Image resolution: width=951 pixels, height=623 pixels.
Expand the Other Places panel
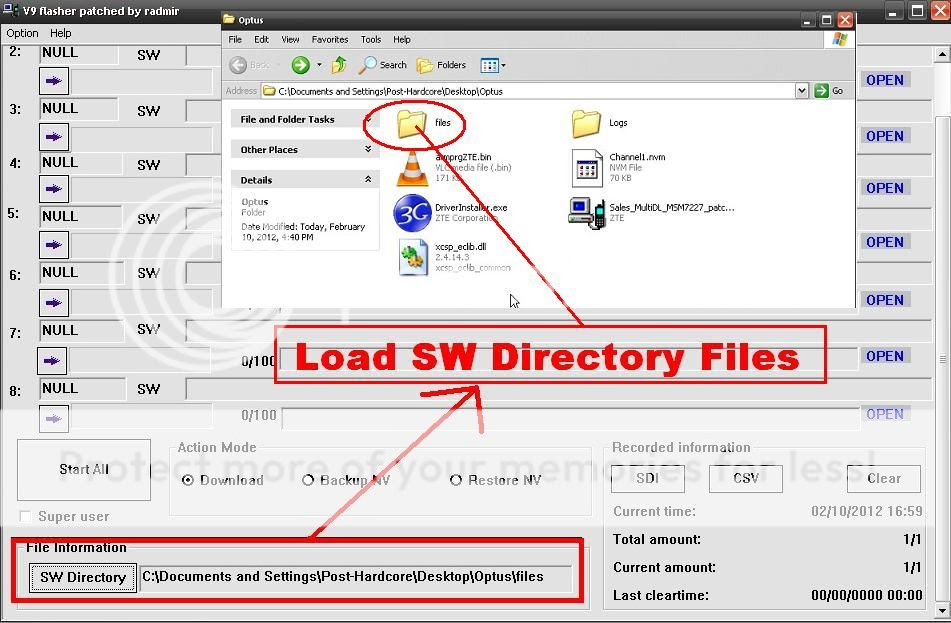pyautogui.click(x=368, y=149)
